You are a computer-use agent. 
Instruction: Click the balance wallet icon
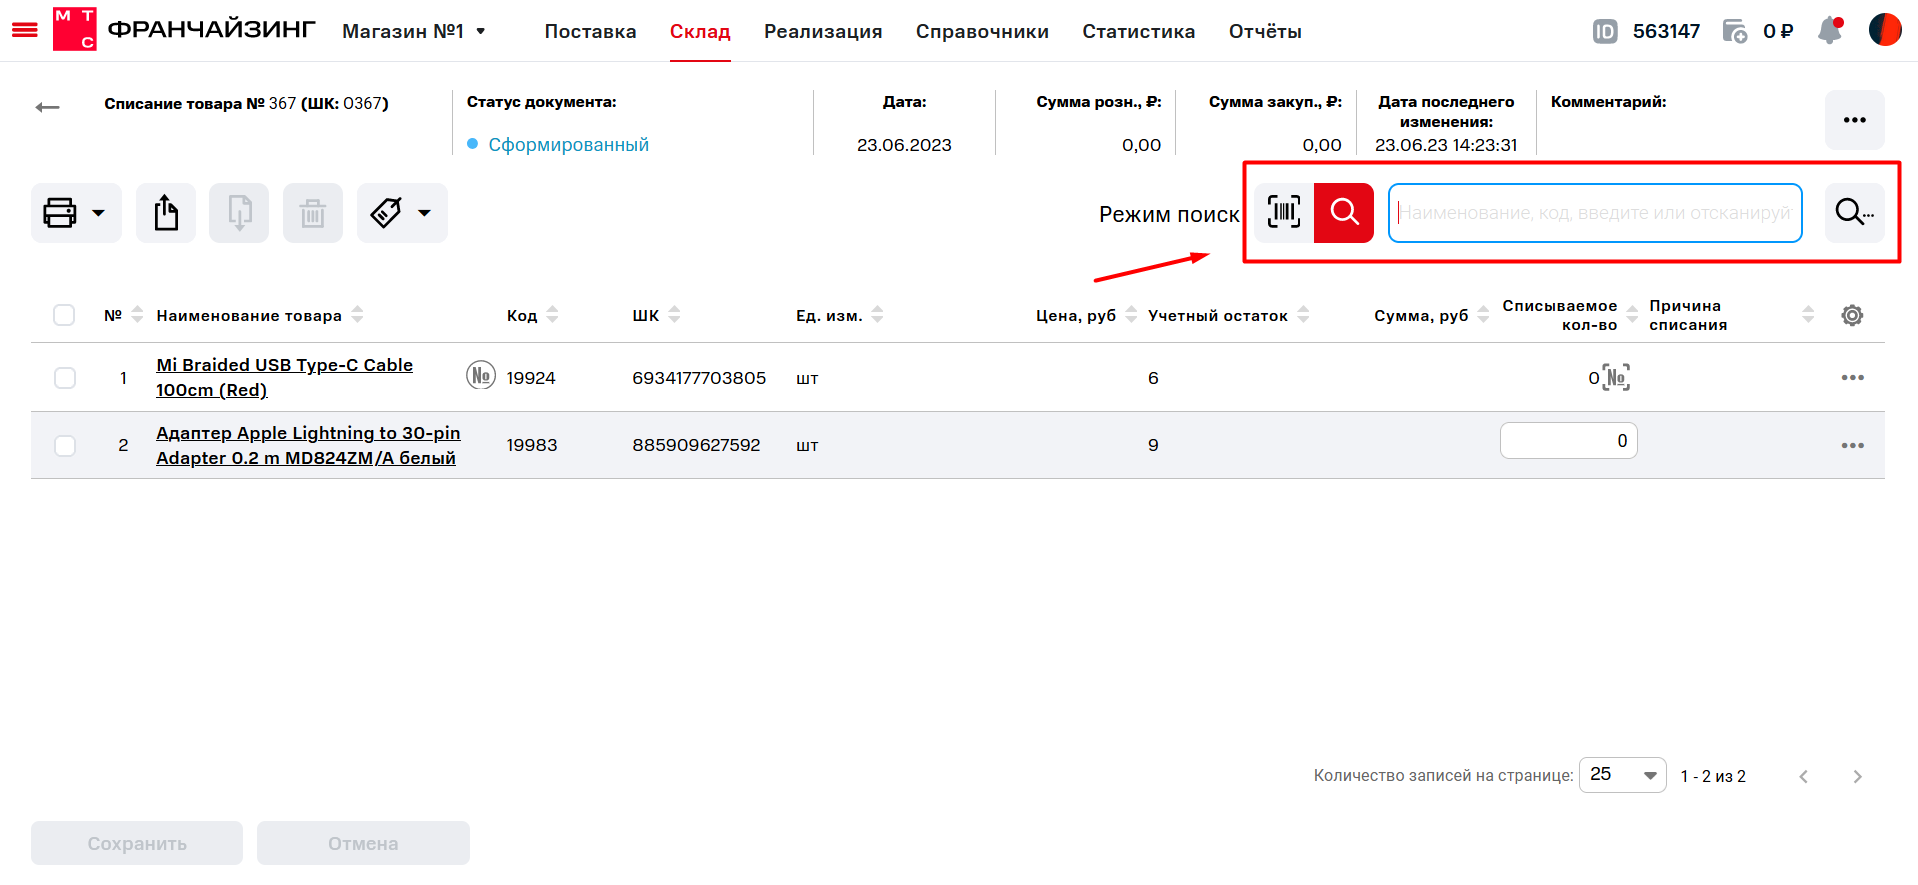coord(1735,31)
